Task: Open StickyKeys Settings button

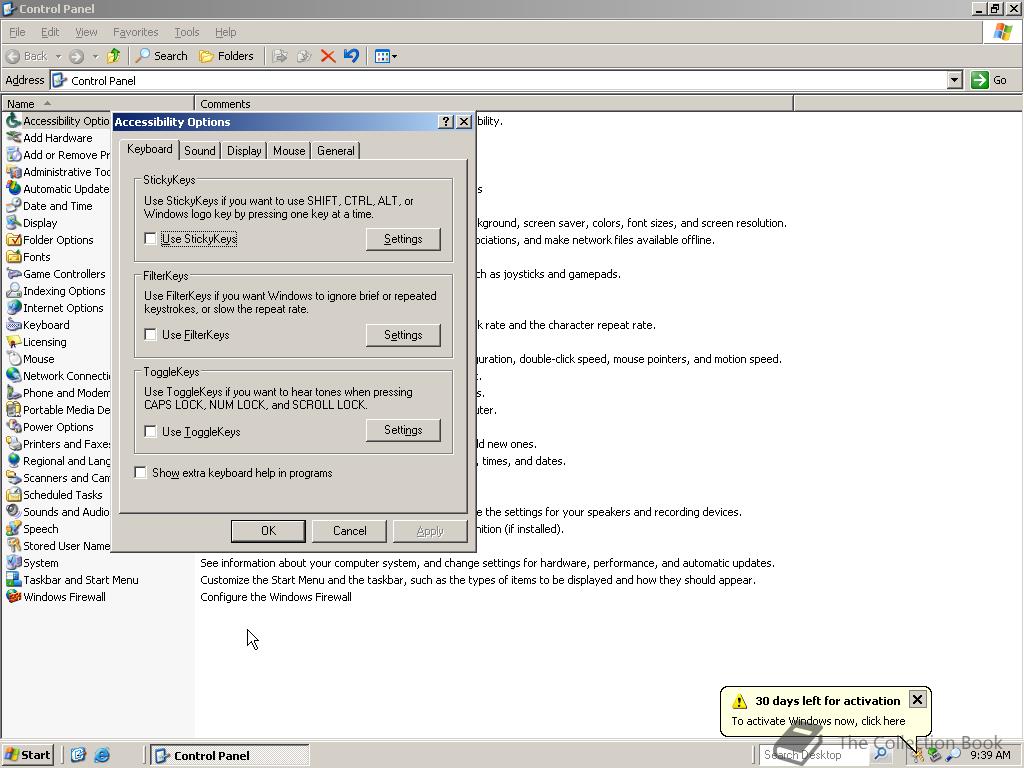Action: click(x=403, y=239)
